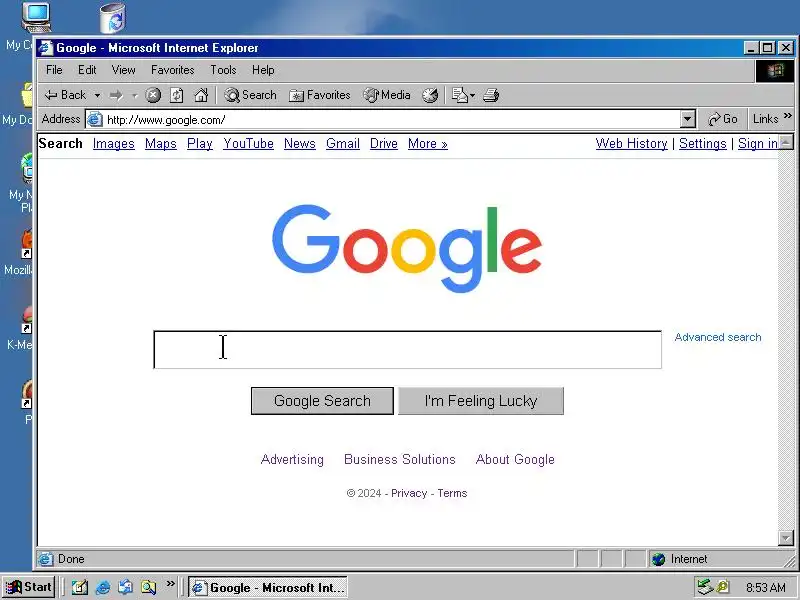Click the I'm Feeling Lucky button
This screenshot has width=800, height=600.
pyautogui.click(x=481, y=401)
